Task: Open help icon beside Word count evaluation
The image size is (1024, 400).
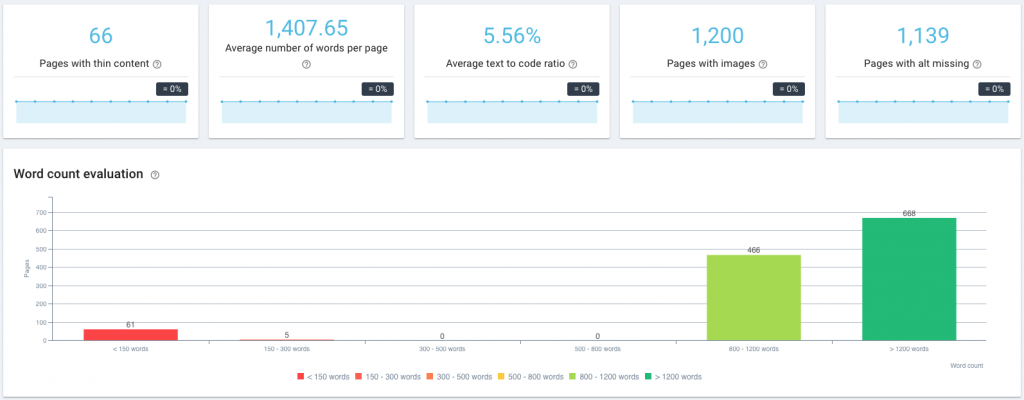Action: [x=155, y=175]
